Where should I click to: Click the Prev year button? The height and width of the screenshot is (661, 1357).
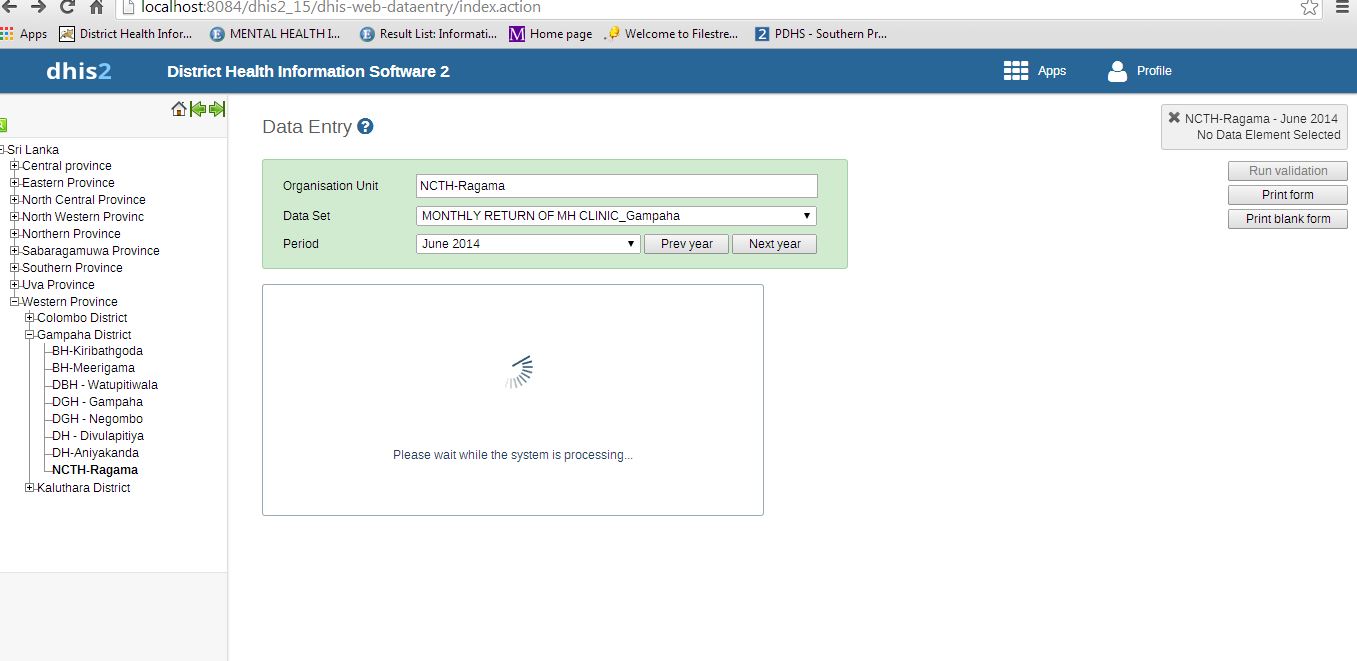pyautogui.click(x=687, y=244)
